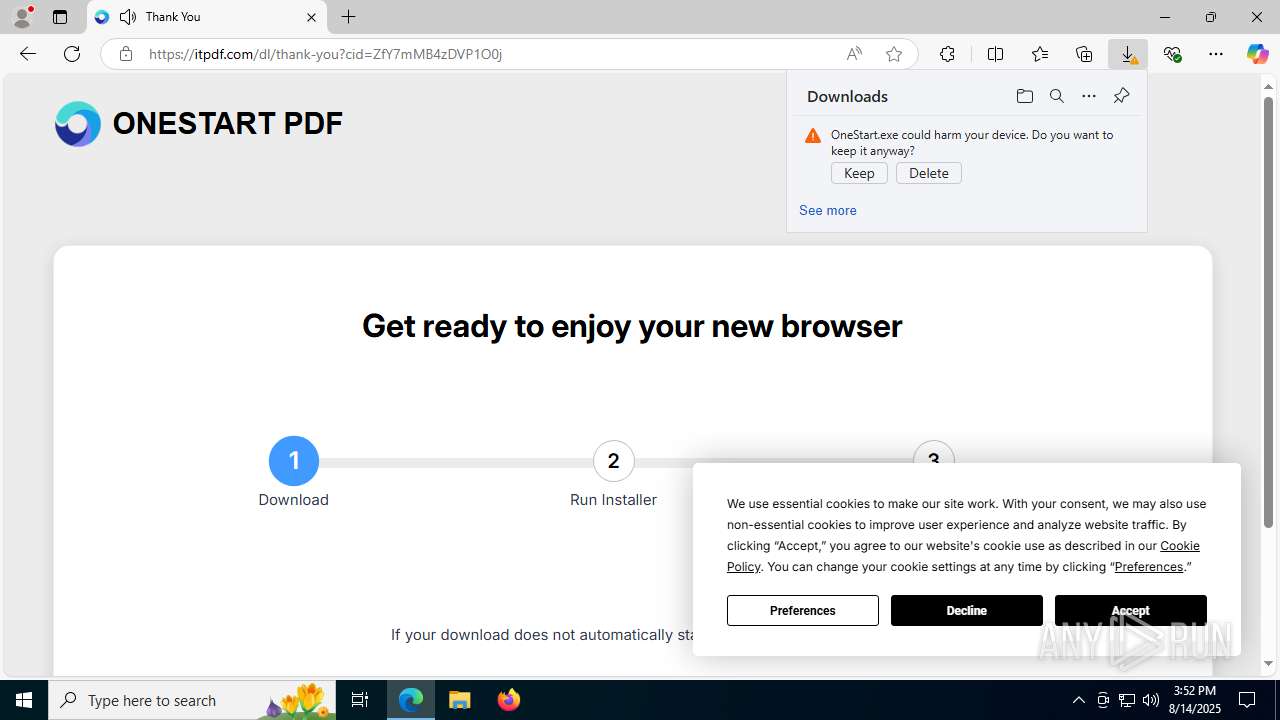Open Task View on taskbar

pos(360,700)
